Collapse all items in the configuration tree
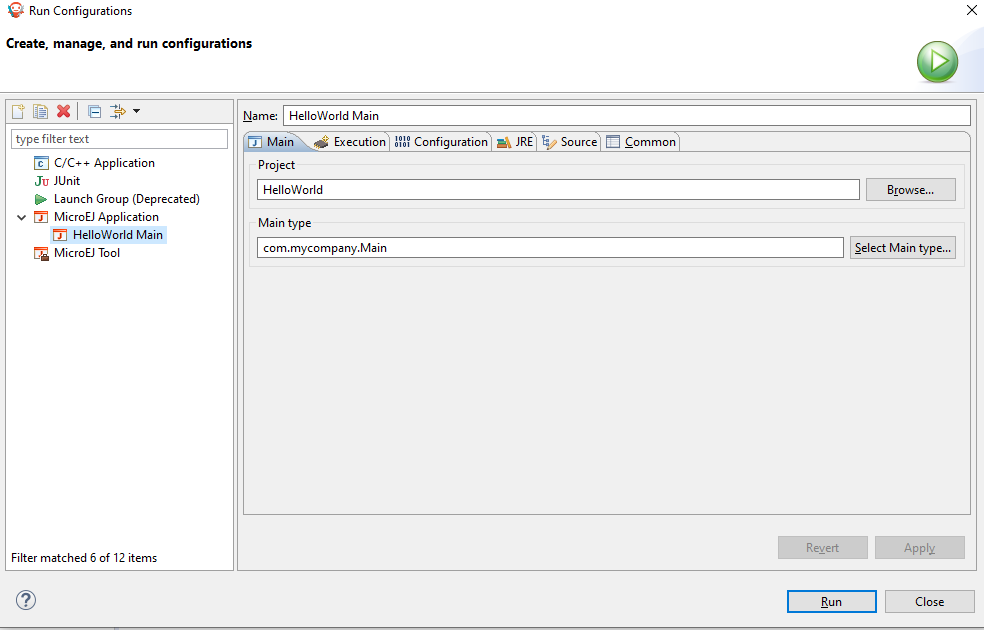984x630 pixels. click(94, 111)
